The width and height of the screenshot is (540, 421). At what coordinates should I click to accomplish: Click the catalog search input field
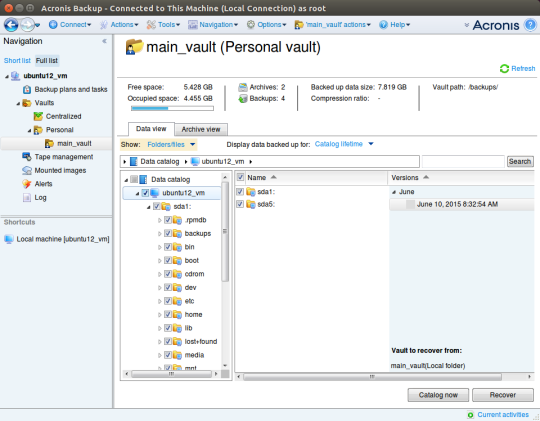point(464,162)
